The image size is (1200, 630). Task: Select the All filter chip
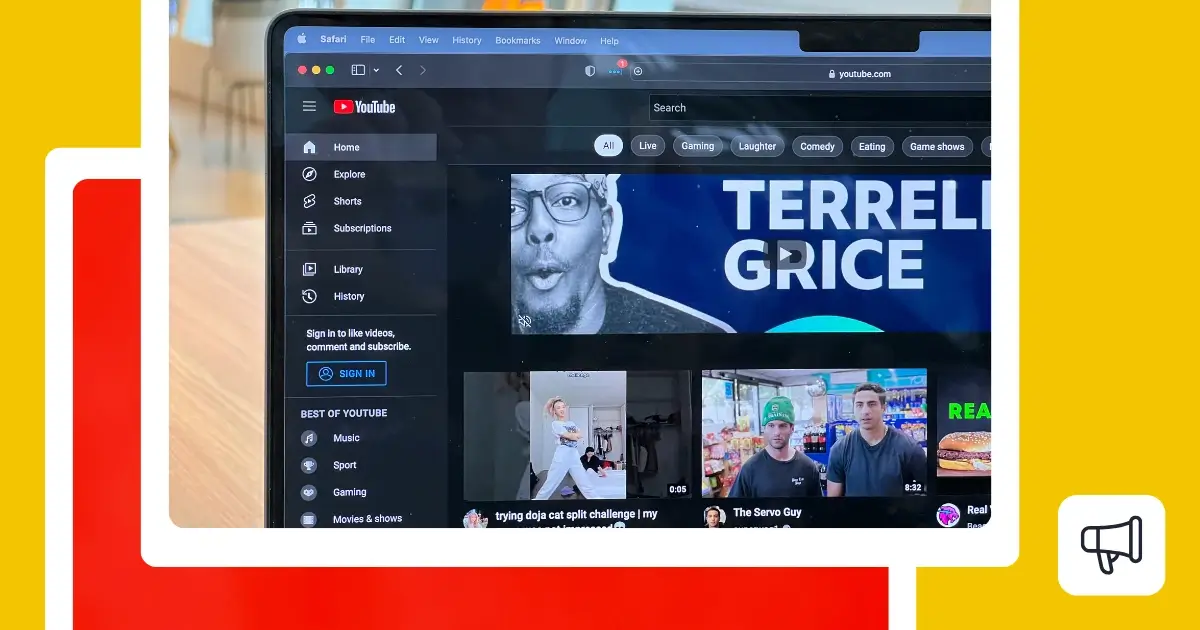608,146
